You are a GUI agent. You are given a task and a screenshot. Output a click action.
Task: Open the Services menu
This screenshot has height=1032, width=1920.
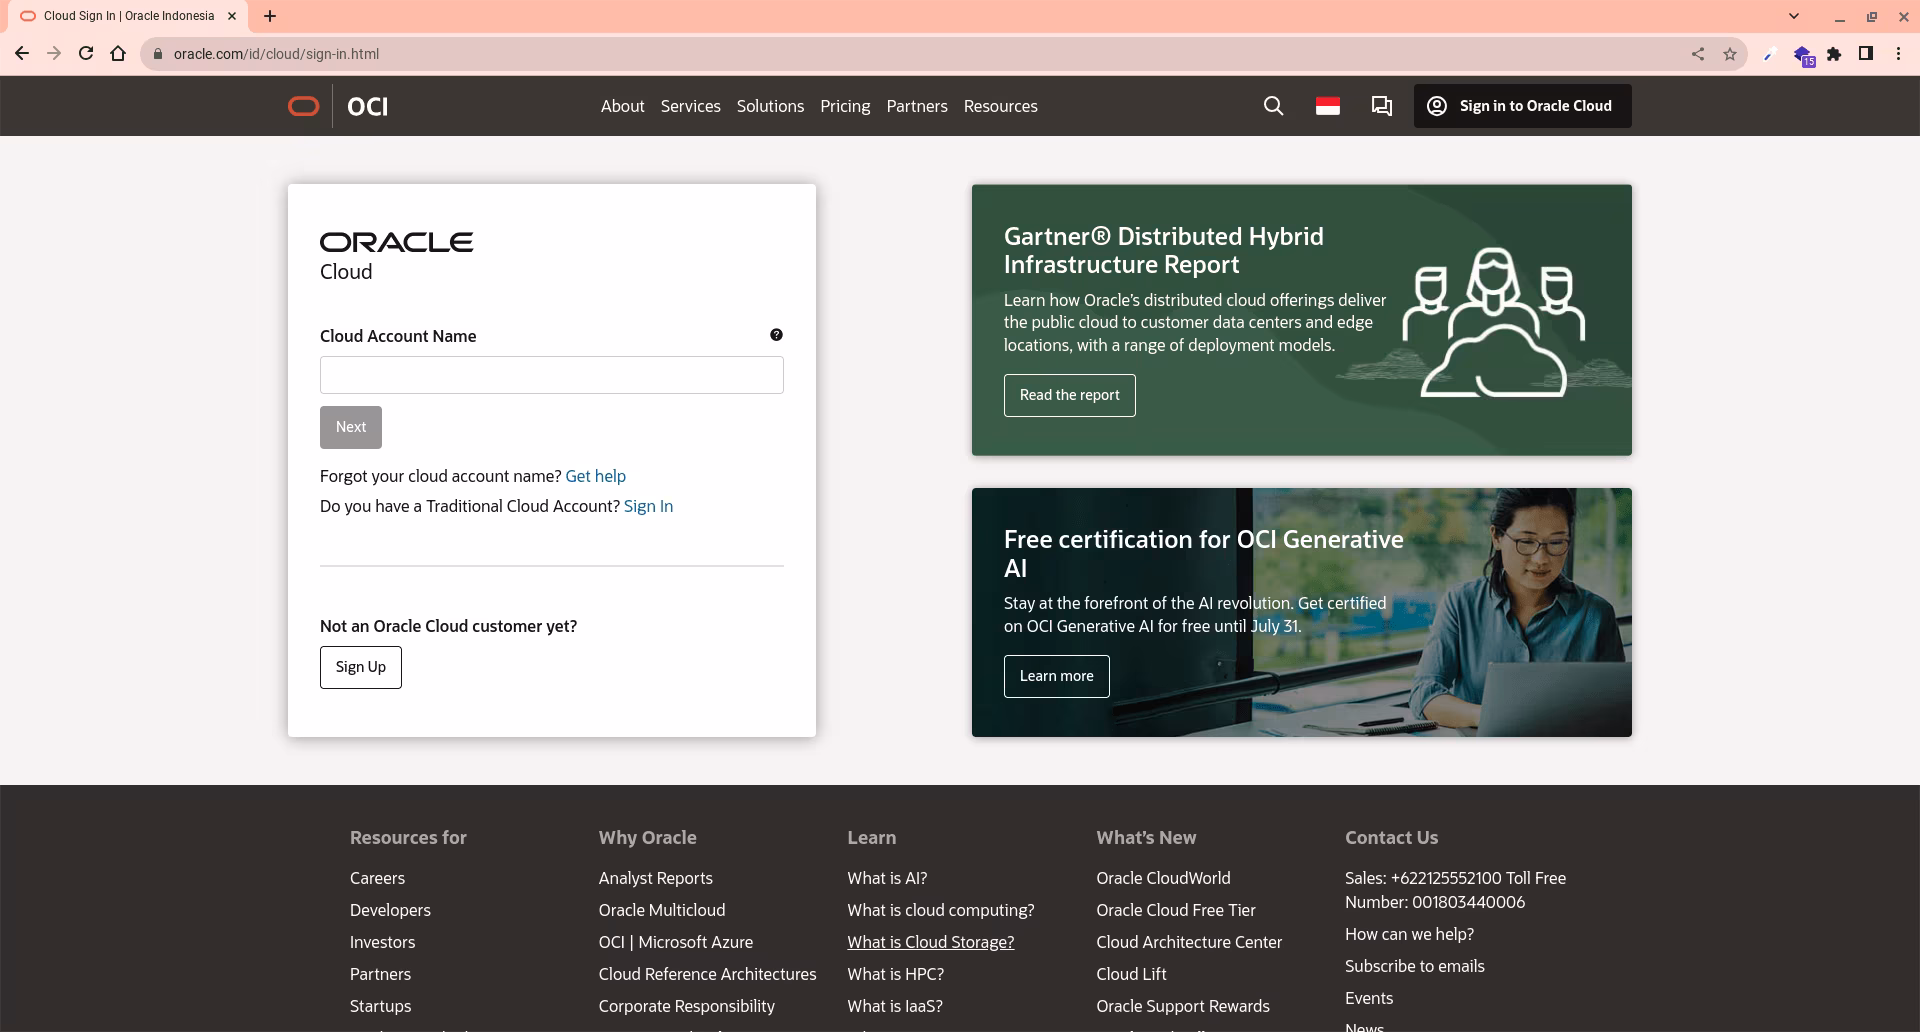click(690, 106)
